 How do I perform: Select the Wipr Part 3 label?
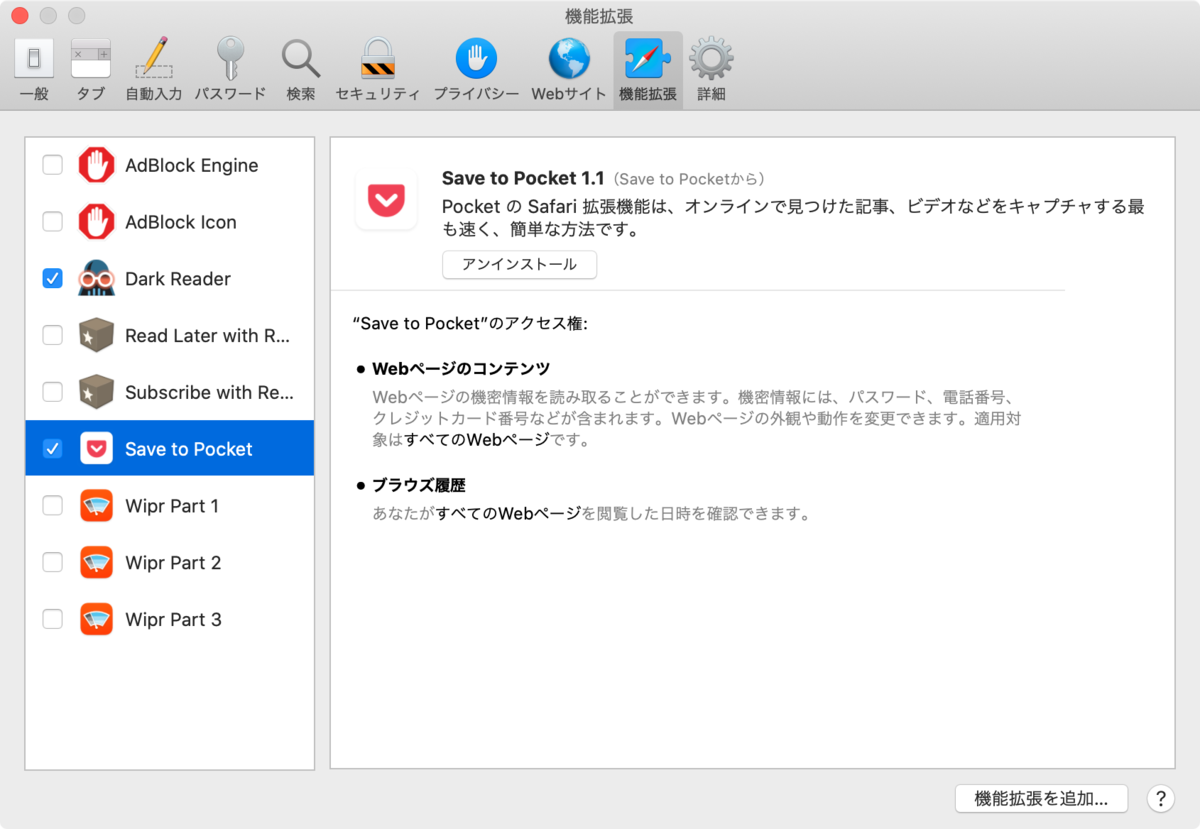[x=173, y=620]
